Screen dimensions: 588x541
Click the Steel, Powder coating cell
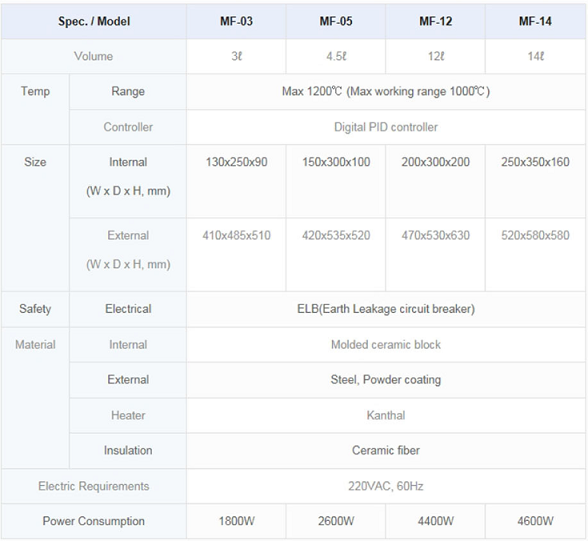tap(386, 380)
